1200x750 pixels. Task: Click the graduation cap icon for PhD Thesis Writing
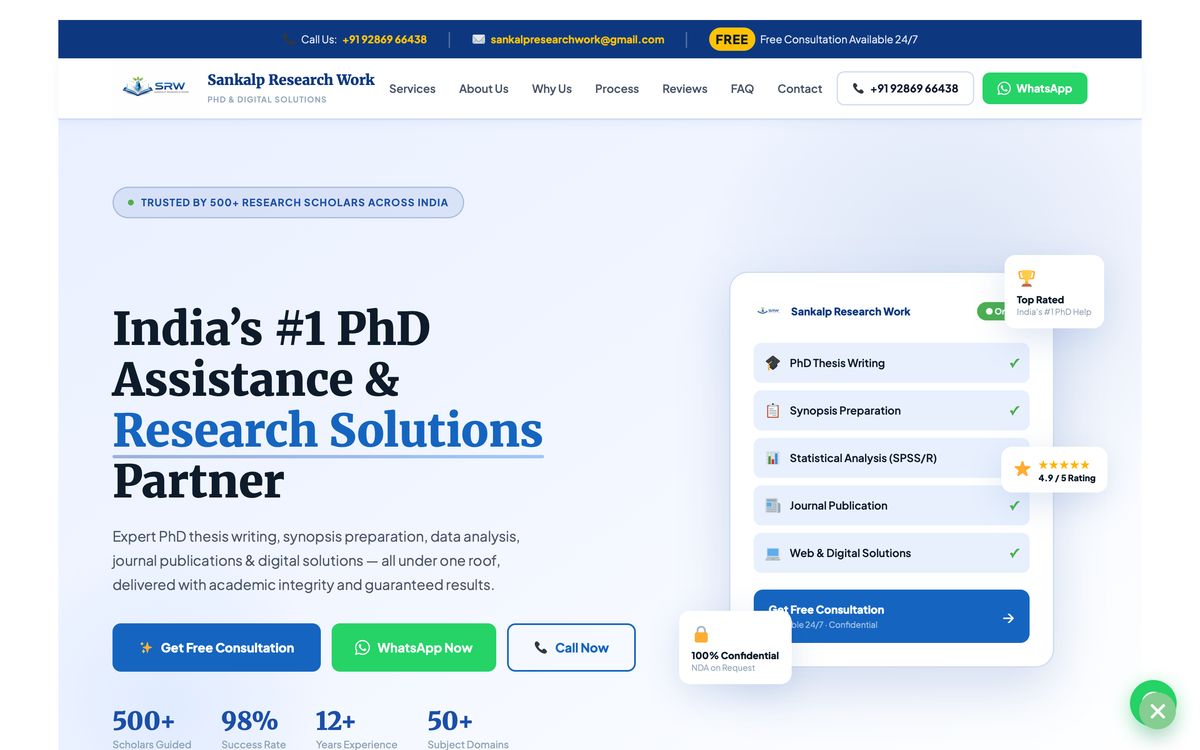[773, 363]
